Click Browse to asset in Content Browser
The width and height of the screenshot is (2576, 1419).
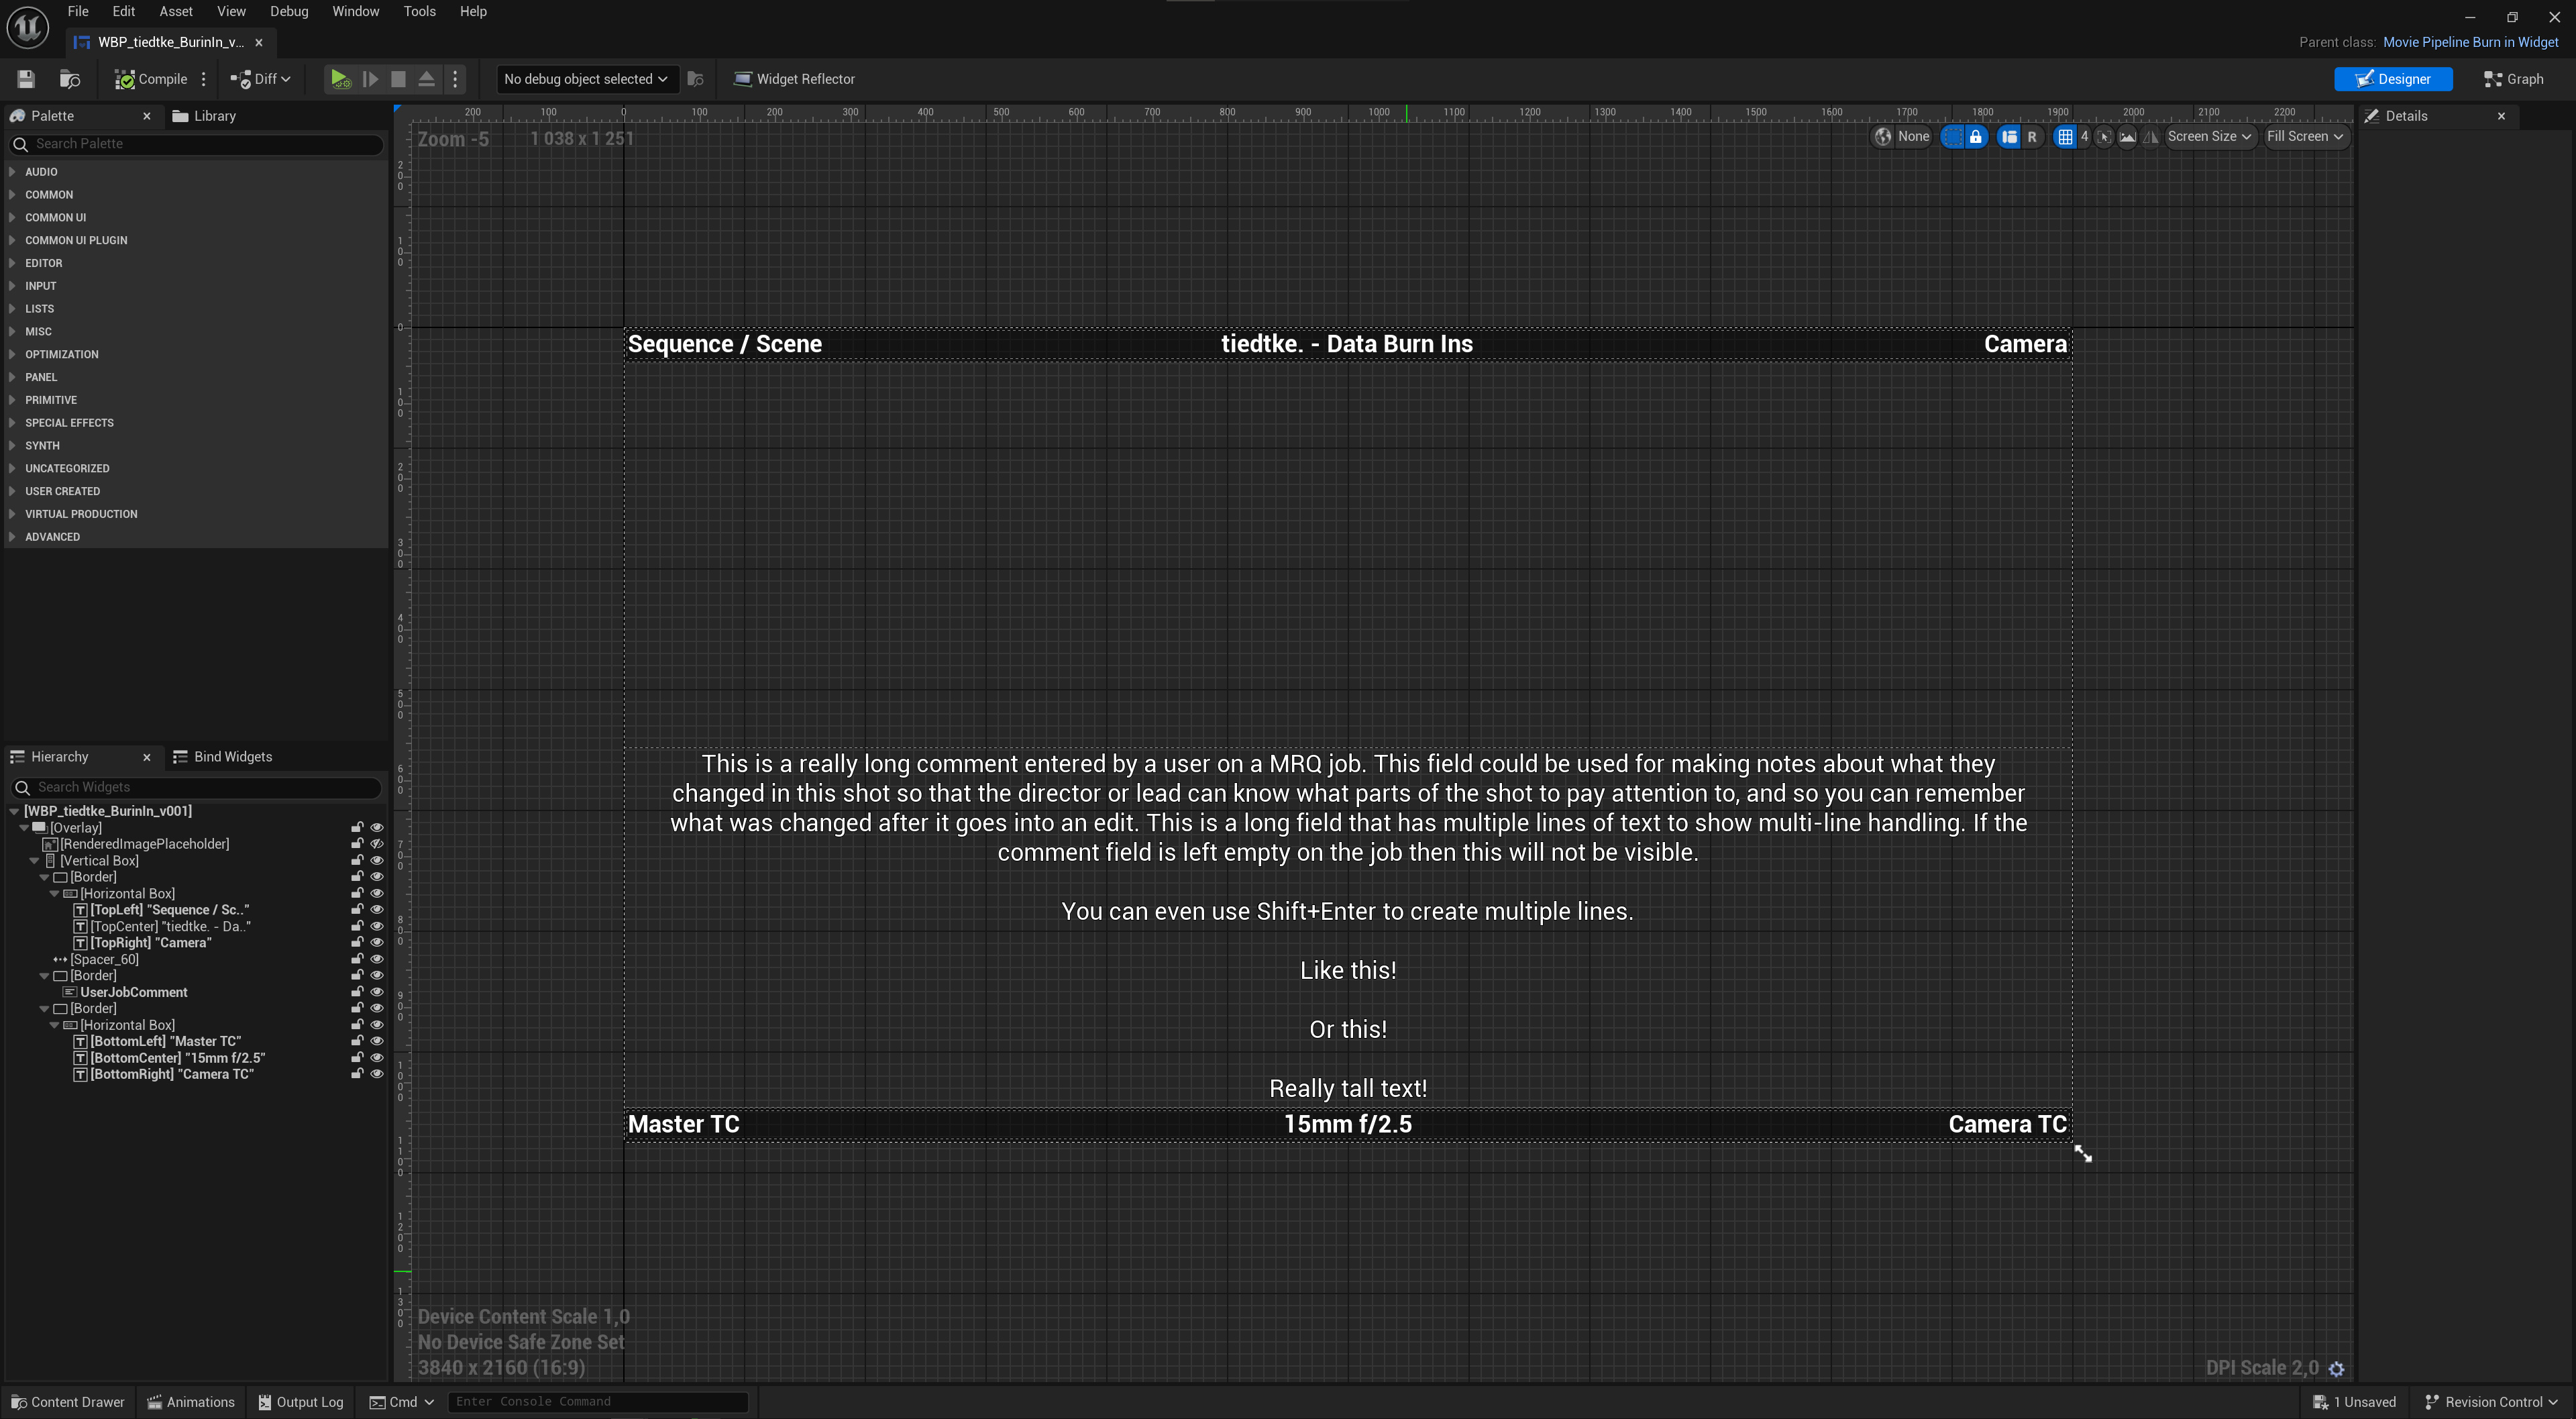point(70,79)
